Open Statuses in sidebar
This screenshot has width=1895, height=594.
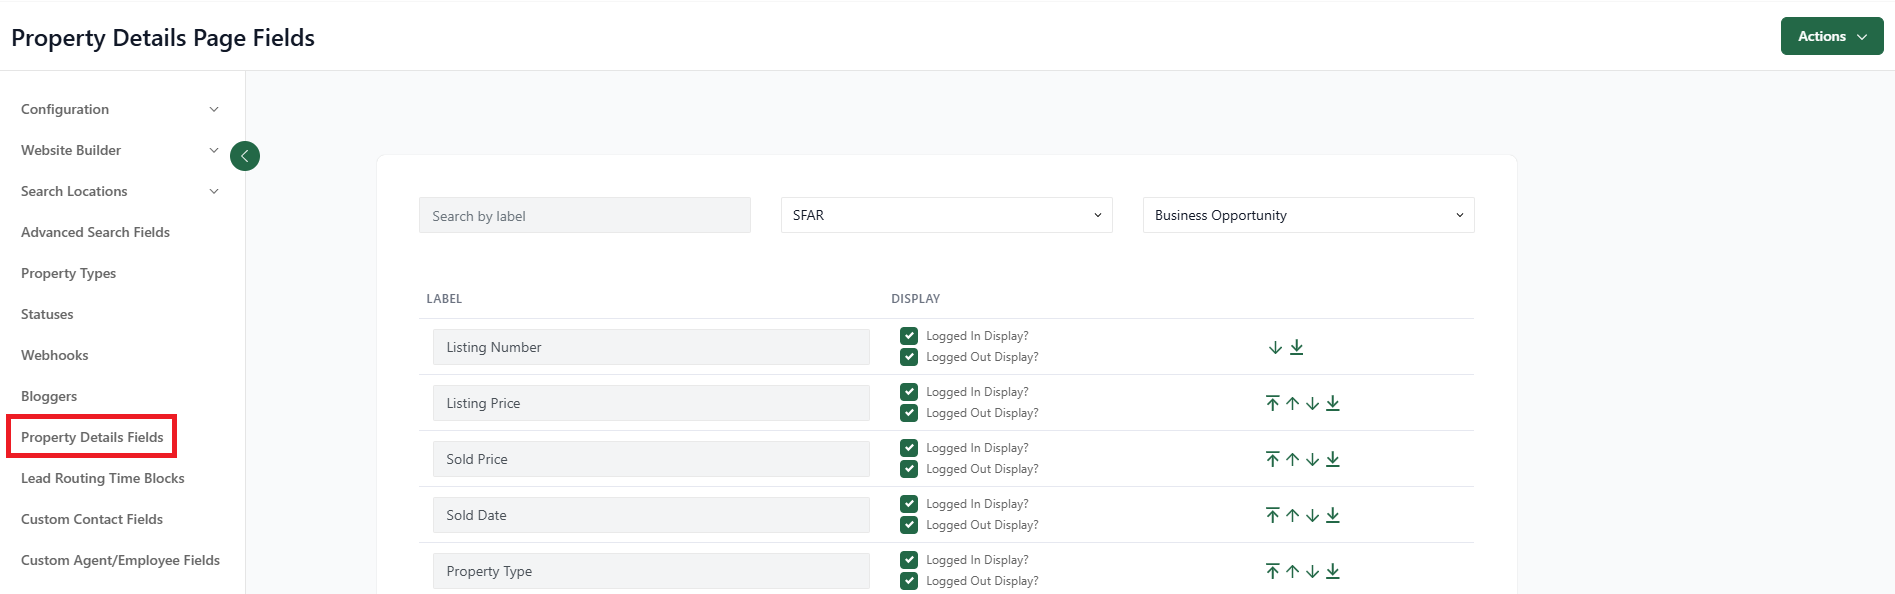(47, 314)
